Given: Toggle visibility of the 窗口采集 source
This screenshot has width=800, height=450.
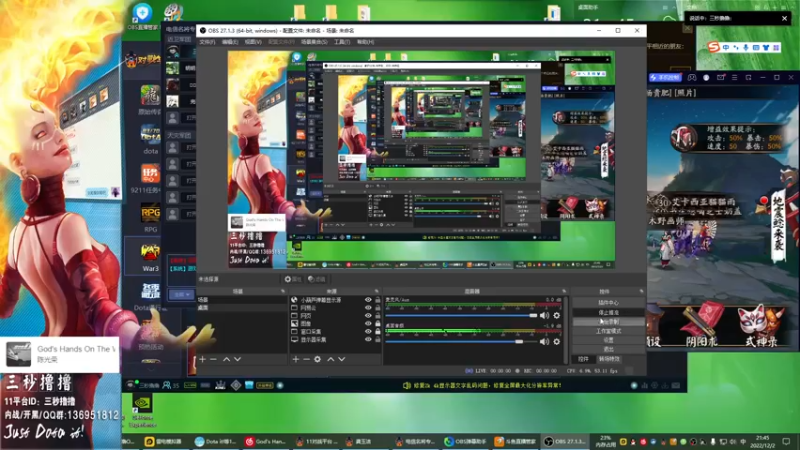Looking at the screenshot, I should pos(368,332).
